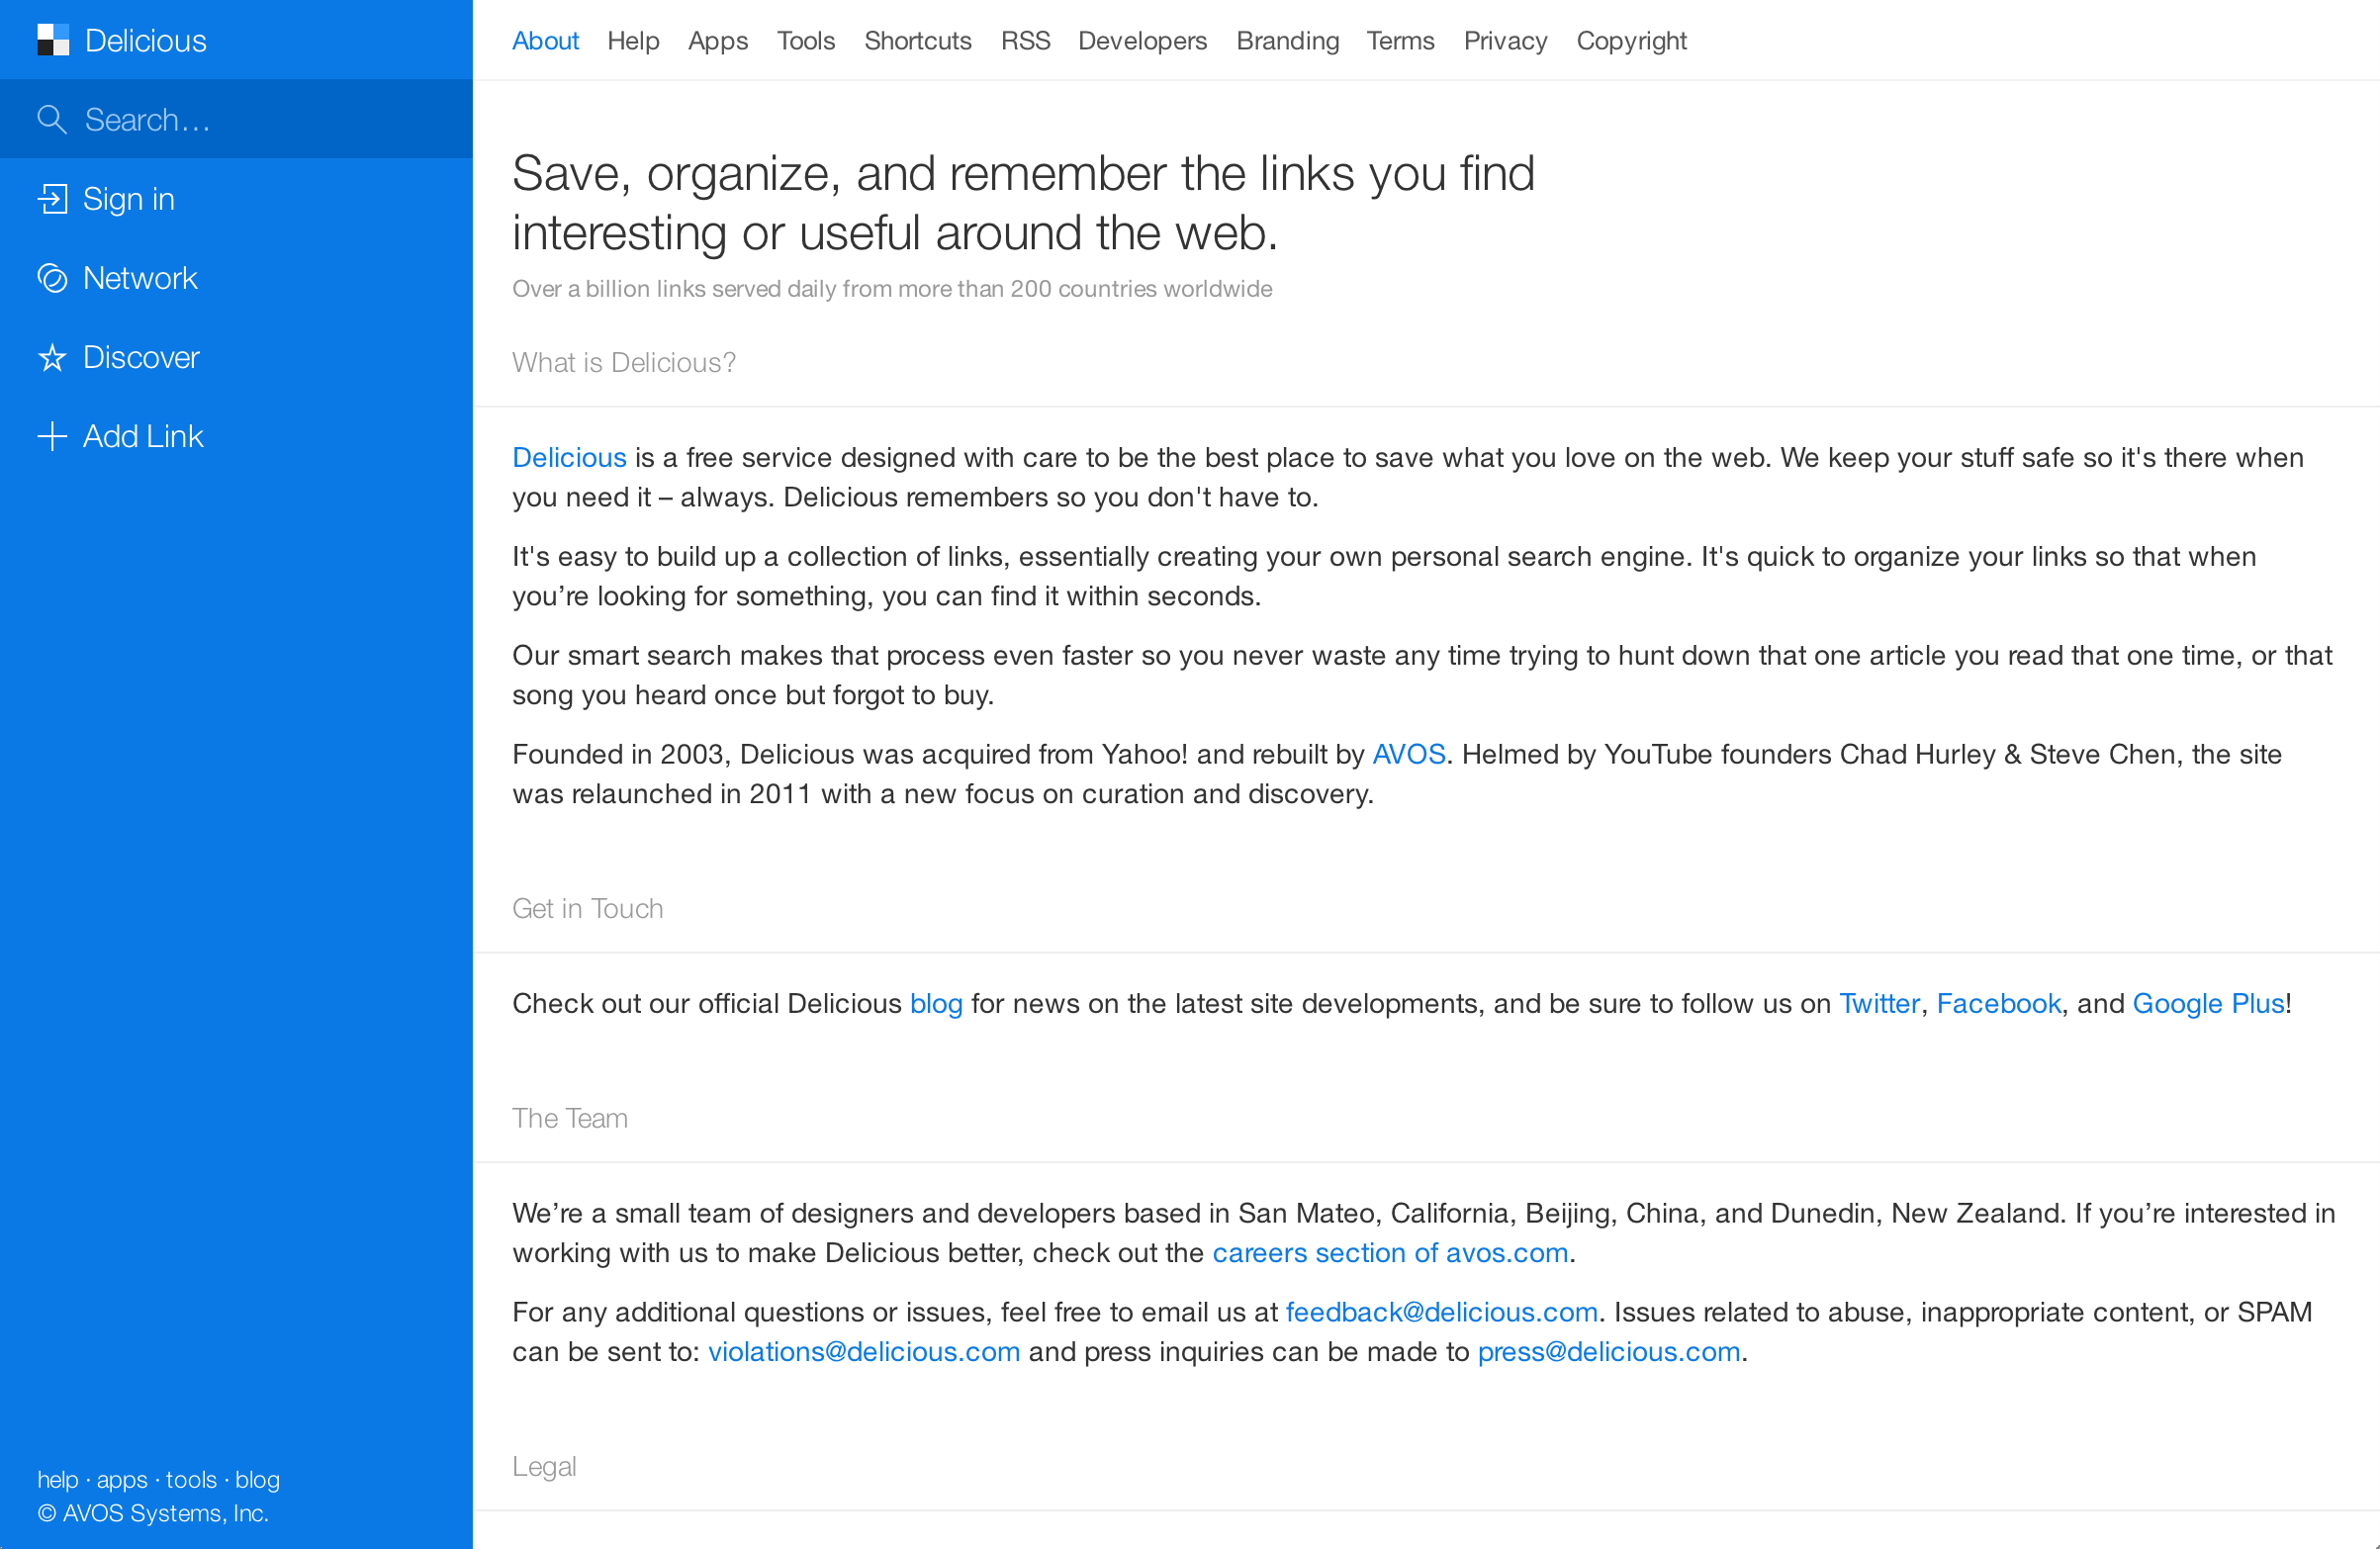Open the Branding tab
Viewport: 2380px width, 1549px height.
(1288, 41)
